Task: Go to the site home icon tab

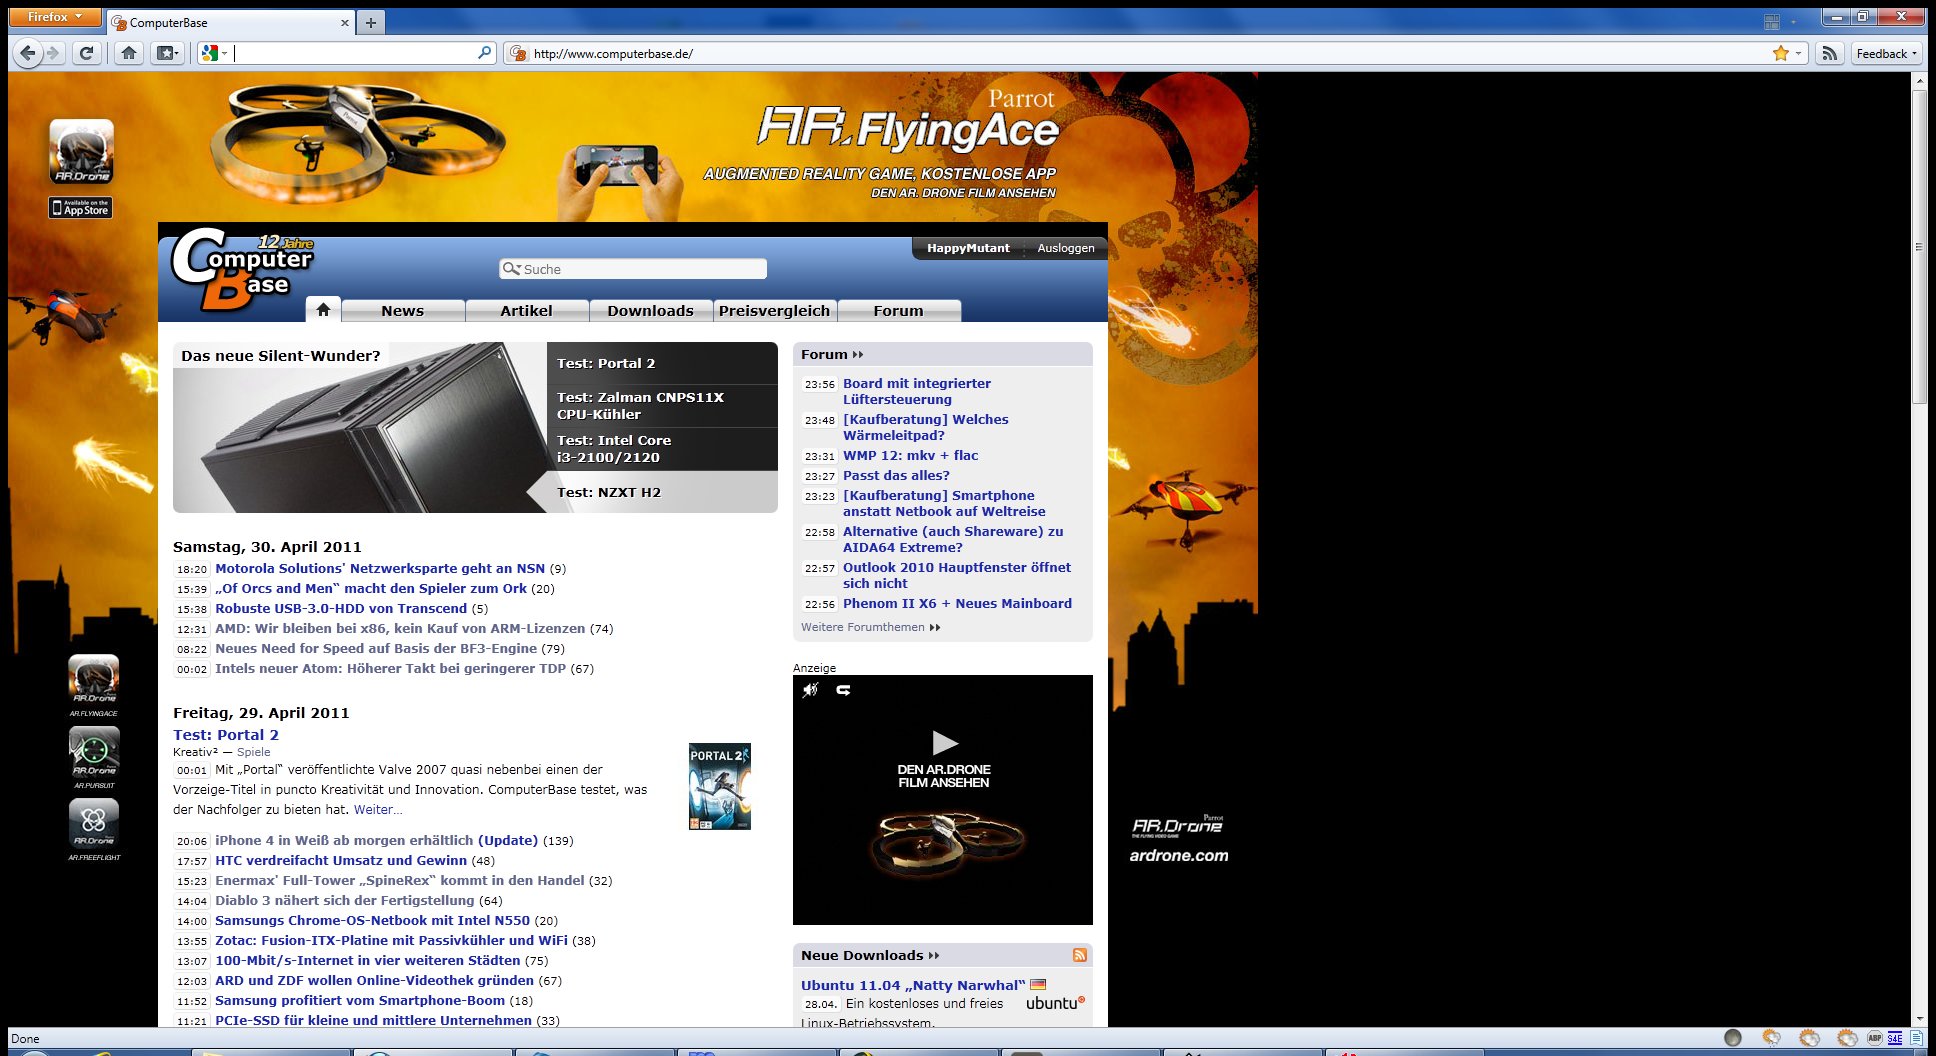Action: 323,310
